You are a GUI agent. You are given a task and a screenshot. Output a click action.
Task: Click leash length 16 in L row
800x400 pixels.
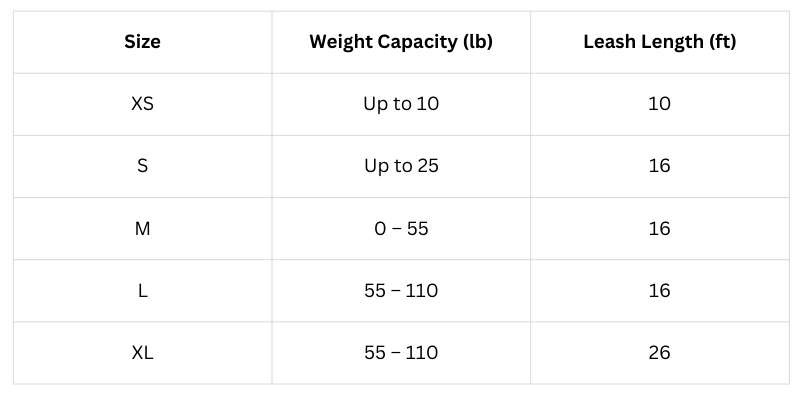coord(659,291)
